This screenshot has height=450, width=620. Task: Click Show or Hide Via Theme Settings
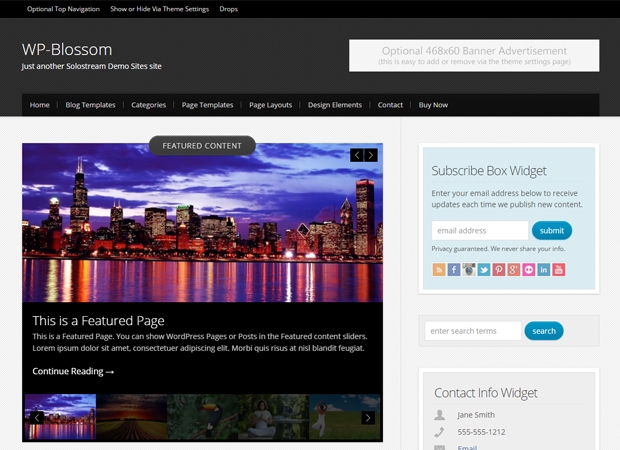pyautogui.click(x=160, y=9)
